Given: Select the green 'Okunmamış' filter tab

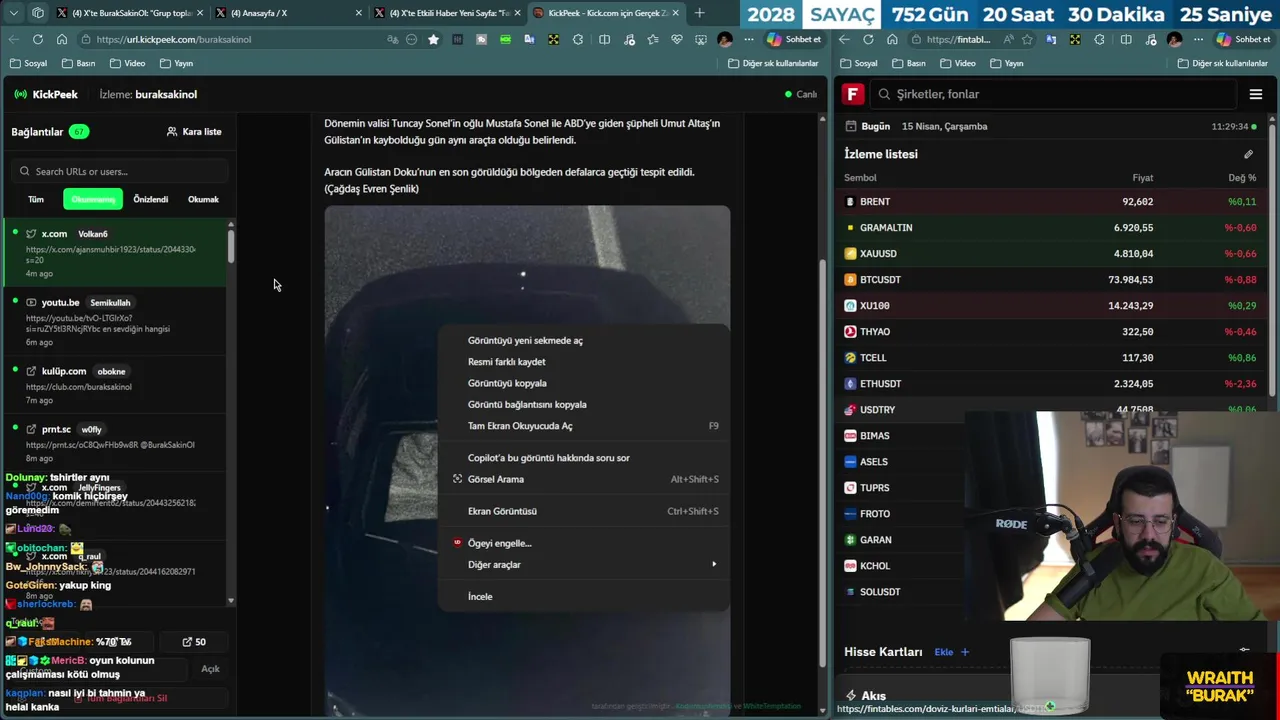Looking at the screenshot, I should click(x=93, y=199).
